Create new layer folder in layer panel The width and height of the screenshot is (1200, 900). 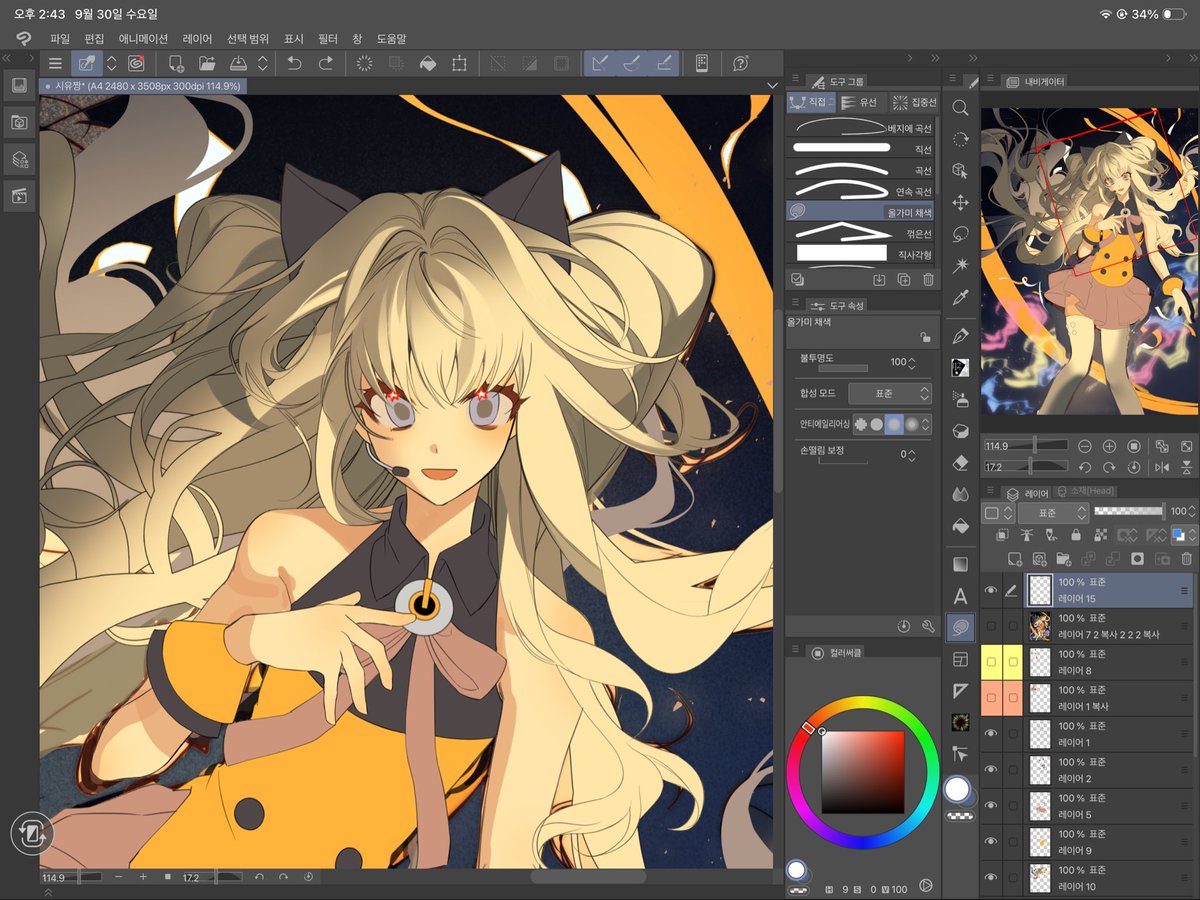(x=1063, y=559)
